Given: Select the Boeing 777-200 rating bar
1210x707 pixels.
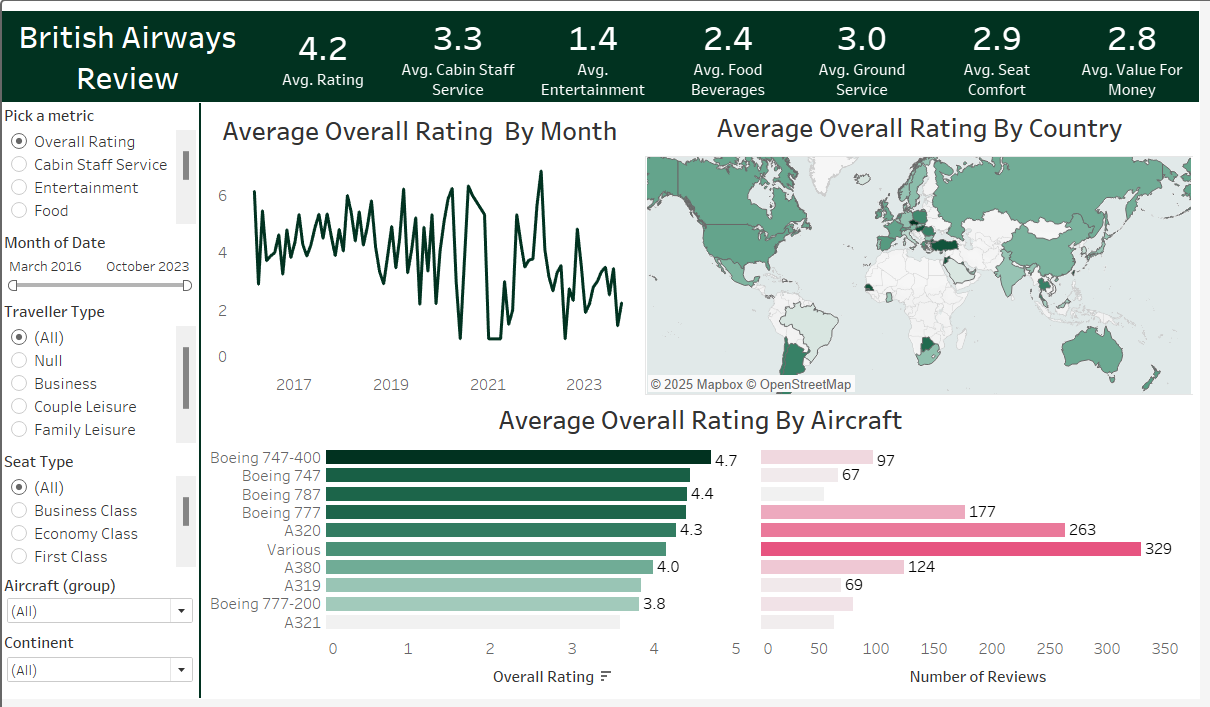Looking at the screenshot, I should pos(482,604).
